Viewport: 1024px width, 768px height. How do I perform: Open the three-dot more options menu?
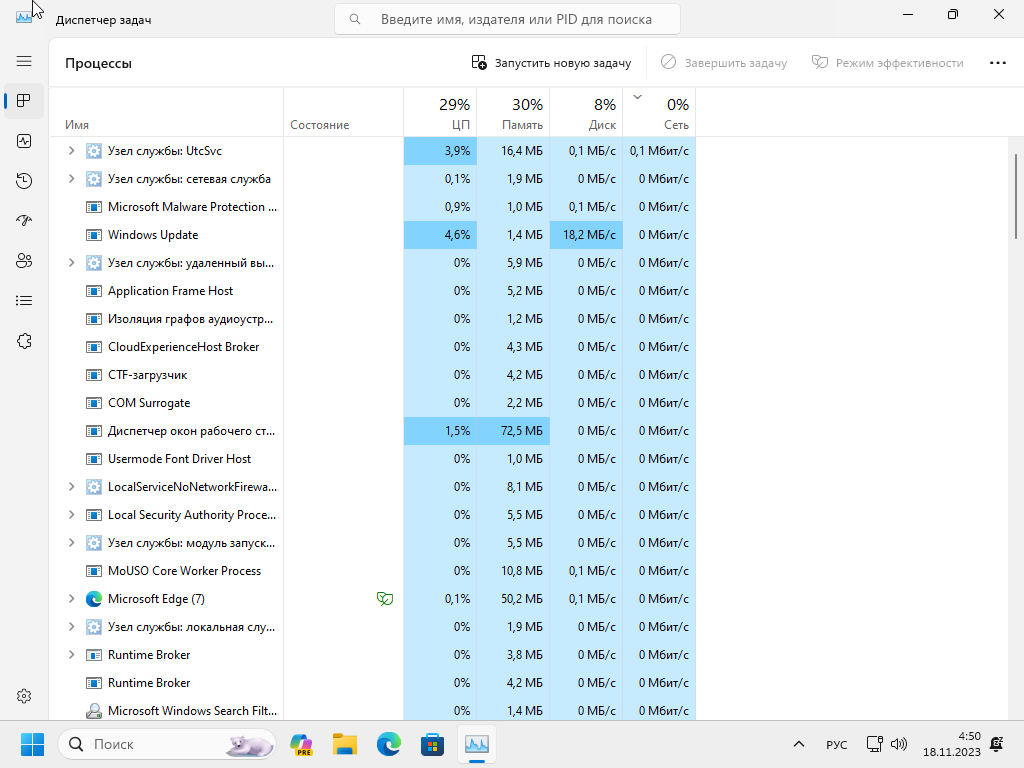997,63
